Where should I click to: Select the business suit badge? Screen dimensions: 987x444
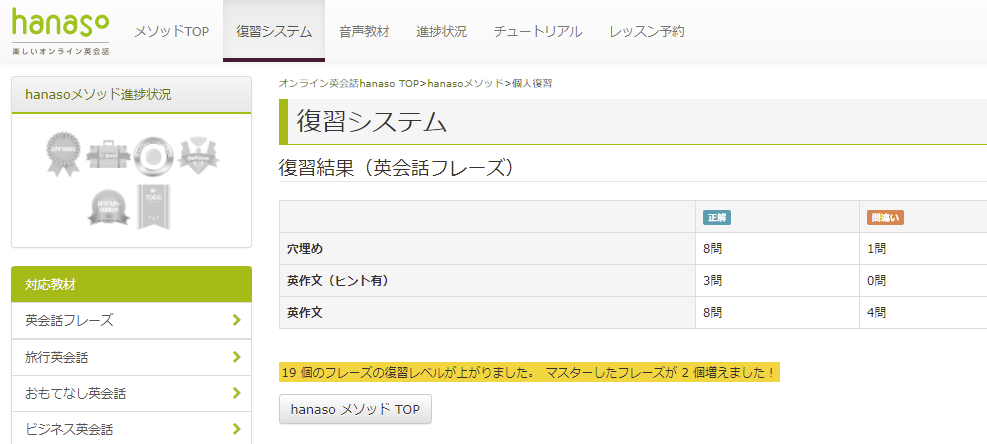pyautogui.click(x=199, y=154)
